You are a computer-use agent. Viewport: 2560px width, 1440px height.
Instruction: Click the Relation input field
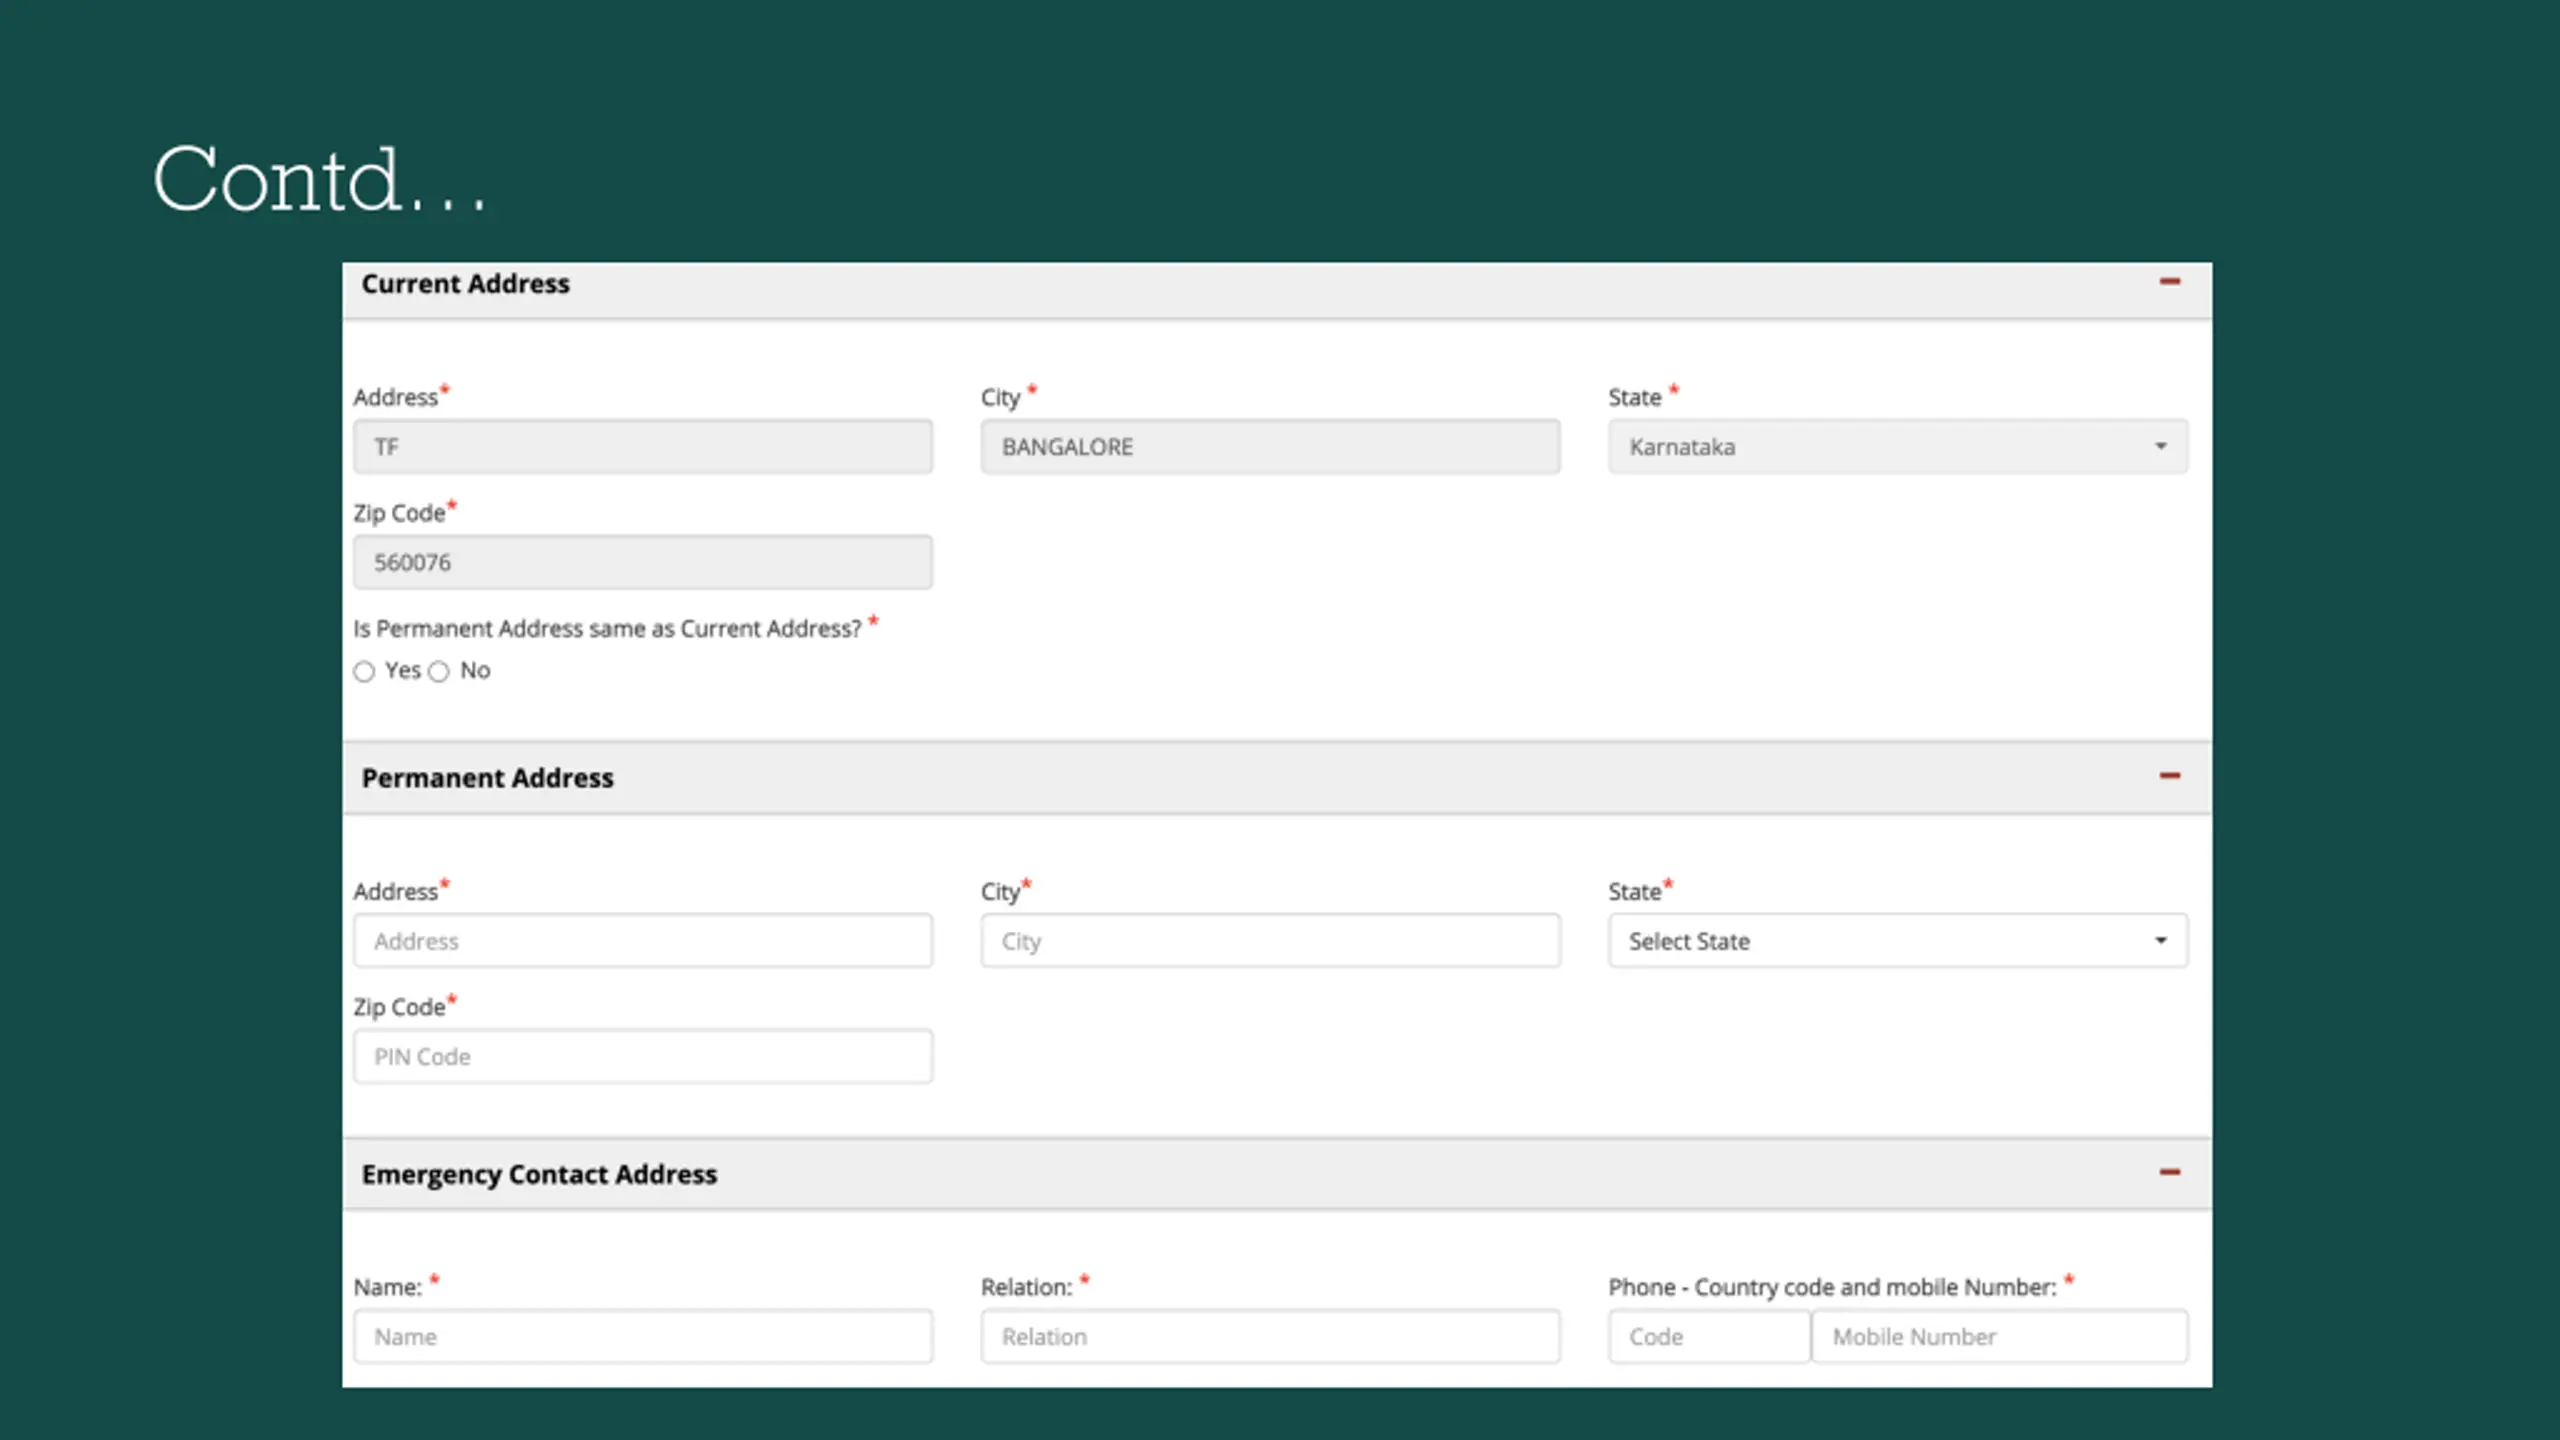tap(1270, 1336)
